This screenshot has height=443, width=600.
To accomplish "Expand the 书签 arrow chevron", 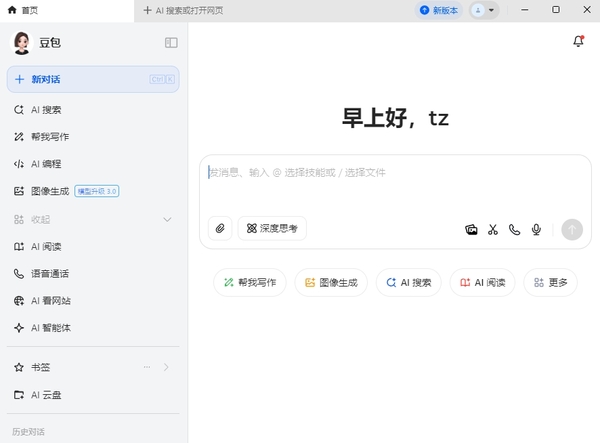I will tap(166, 367).
